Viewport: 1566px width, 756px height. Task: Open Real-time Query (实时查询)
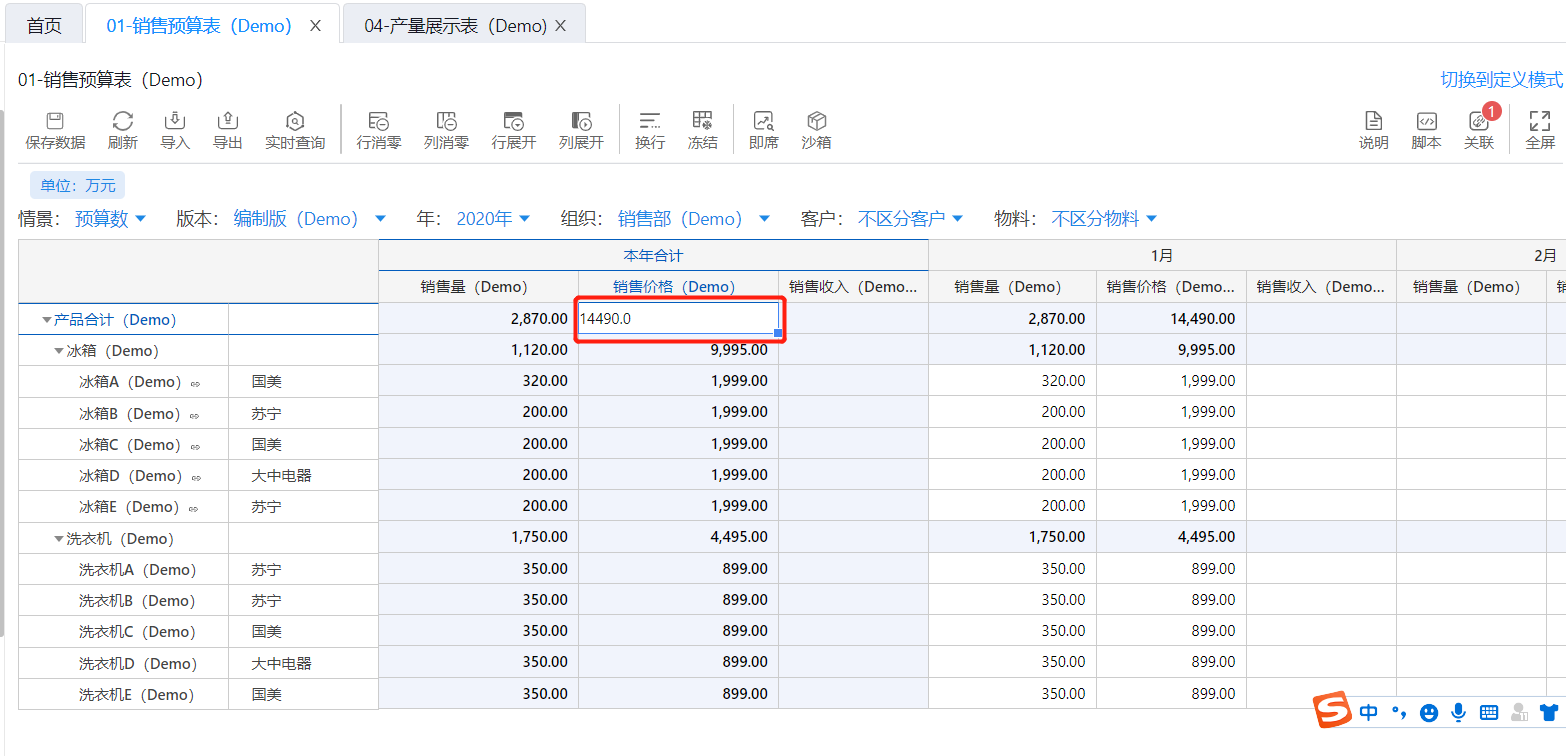tap(294, 122)
